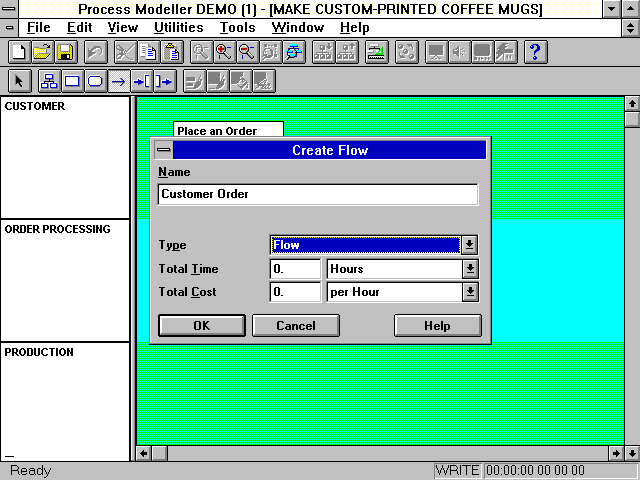Click the blue question mark help icon
The image size is (640, 480).
tap(535, 52)
